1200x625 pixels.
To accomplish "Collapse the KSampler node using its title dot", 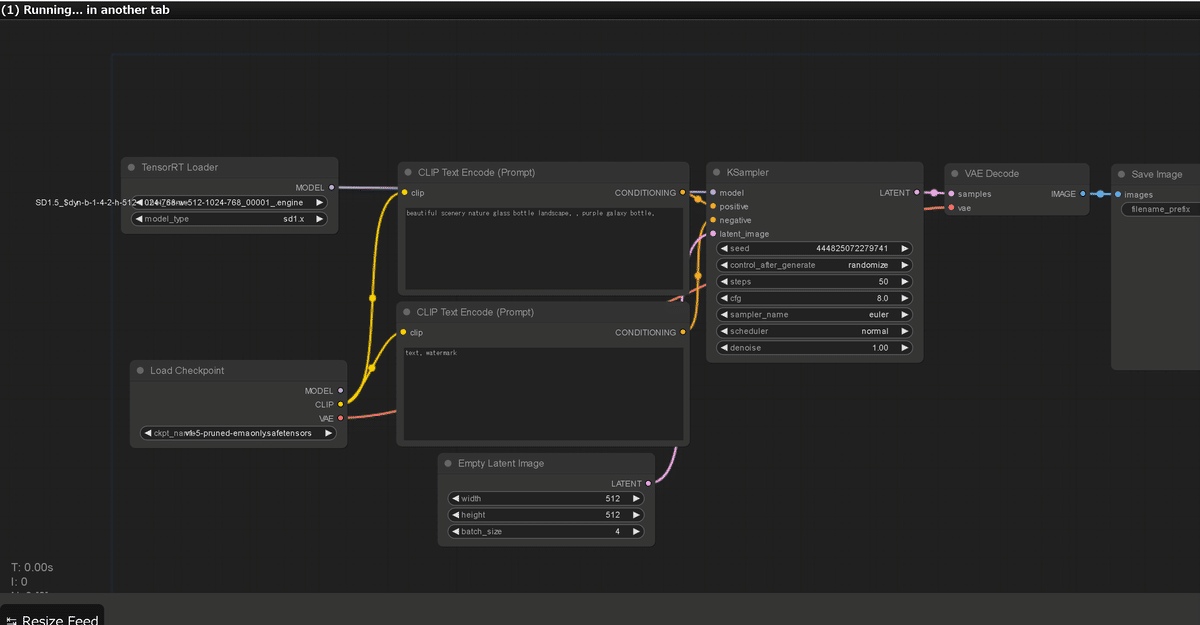I will tap(716, 172).
